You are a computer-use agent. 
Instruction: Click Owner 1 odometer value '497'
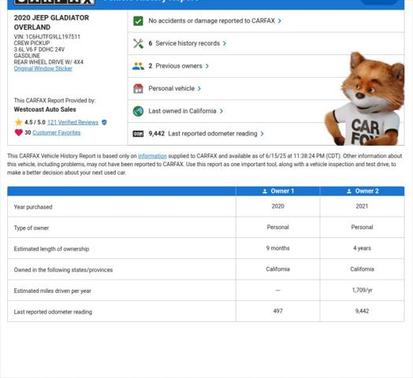tap(278, 311)
